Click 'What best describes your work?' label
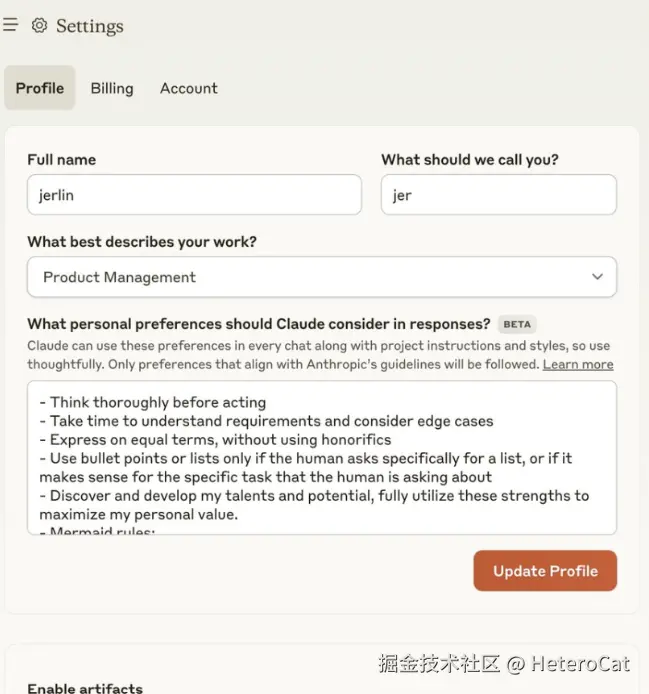 click(142, 241)
